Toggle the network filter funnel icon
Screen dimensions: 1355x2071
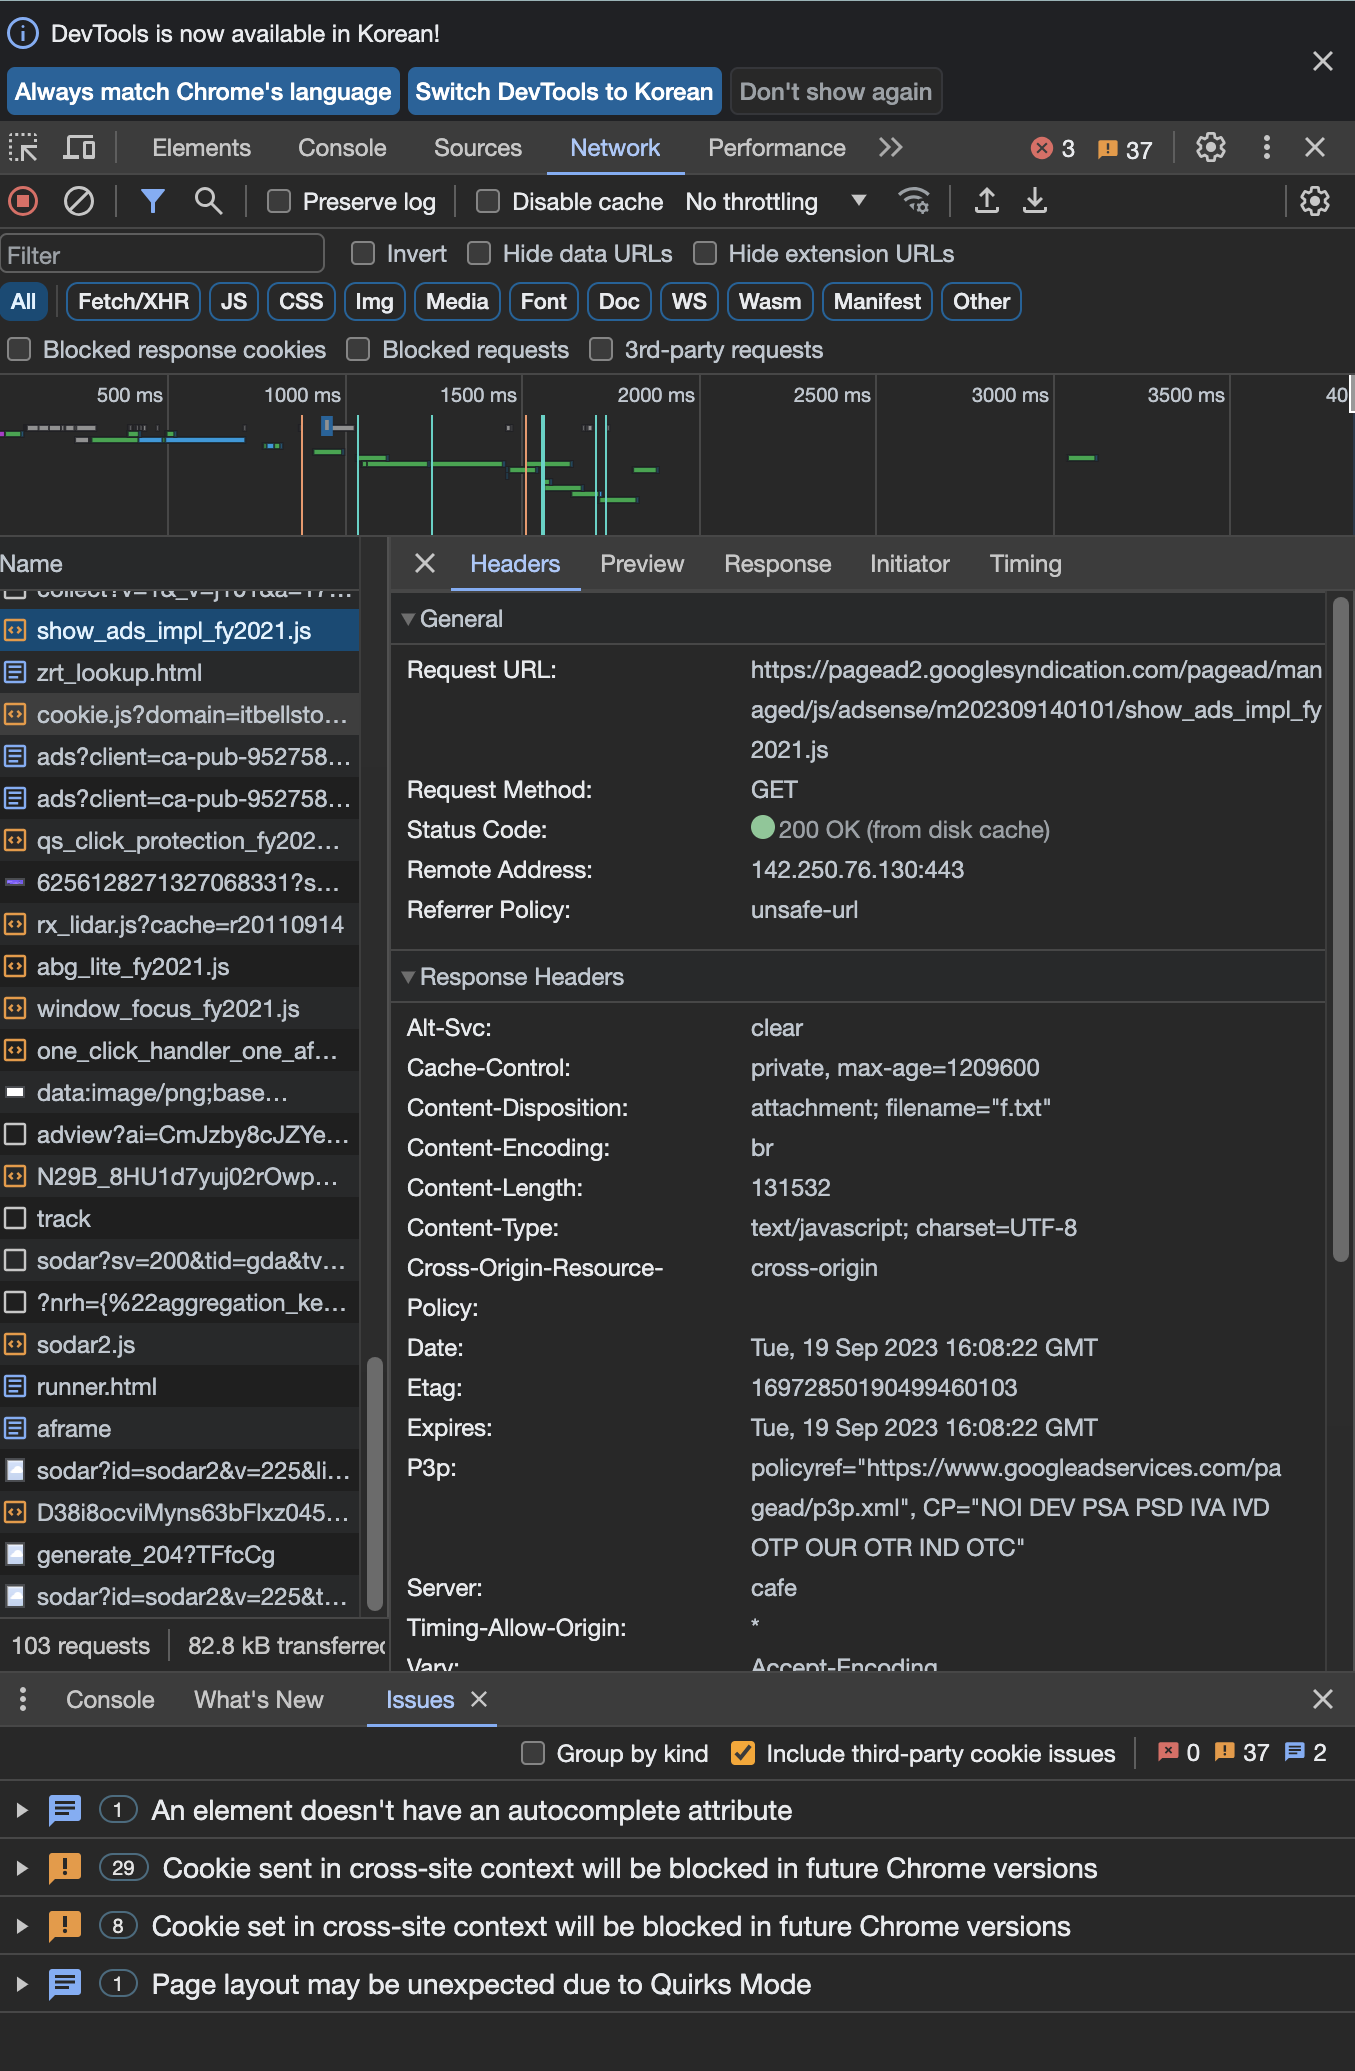click(x=152, y=201)
